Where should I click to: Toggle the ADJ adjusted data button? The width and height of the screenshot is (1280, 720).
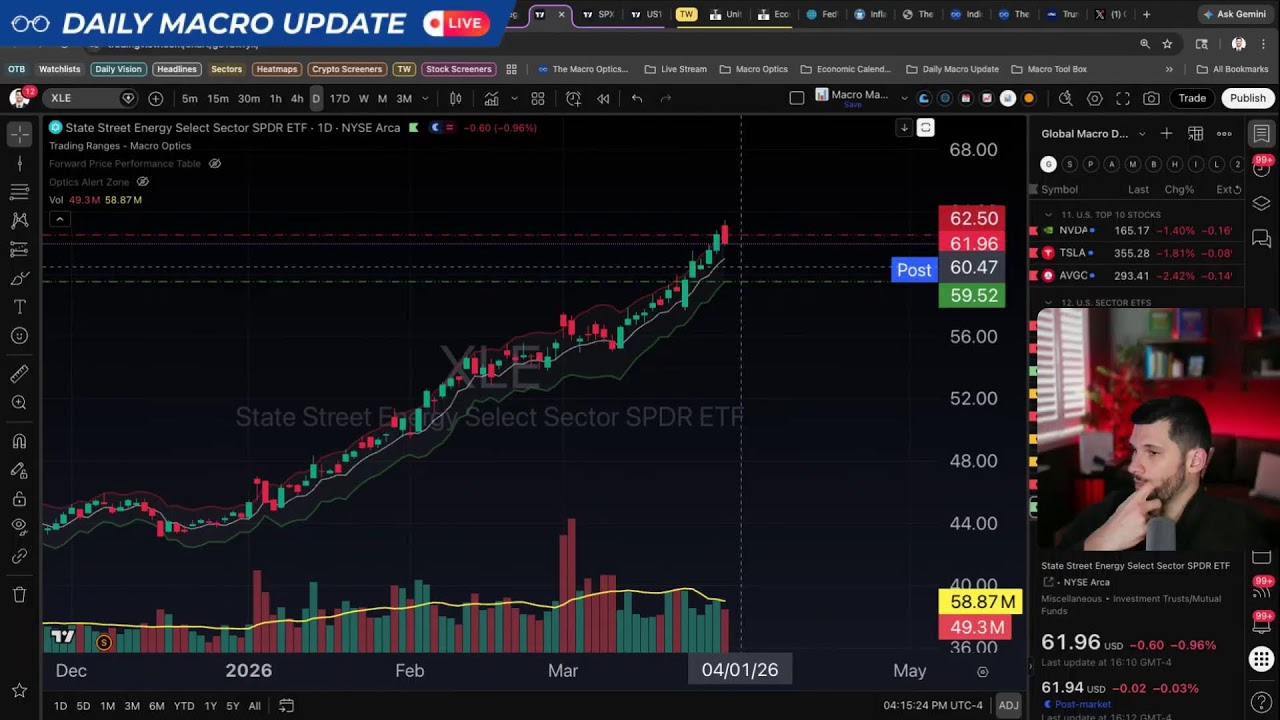click(1008, 706)
